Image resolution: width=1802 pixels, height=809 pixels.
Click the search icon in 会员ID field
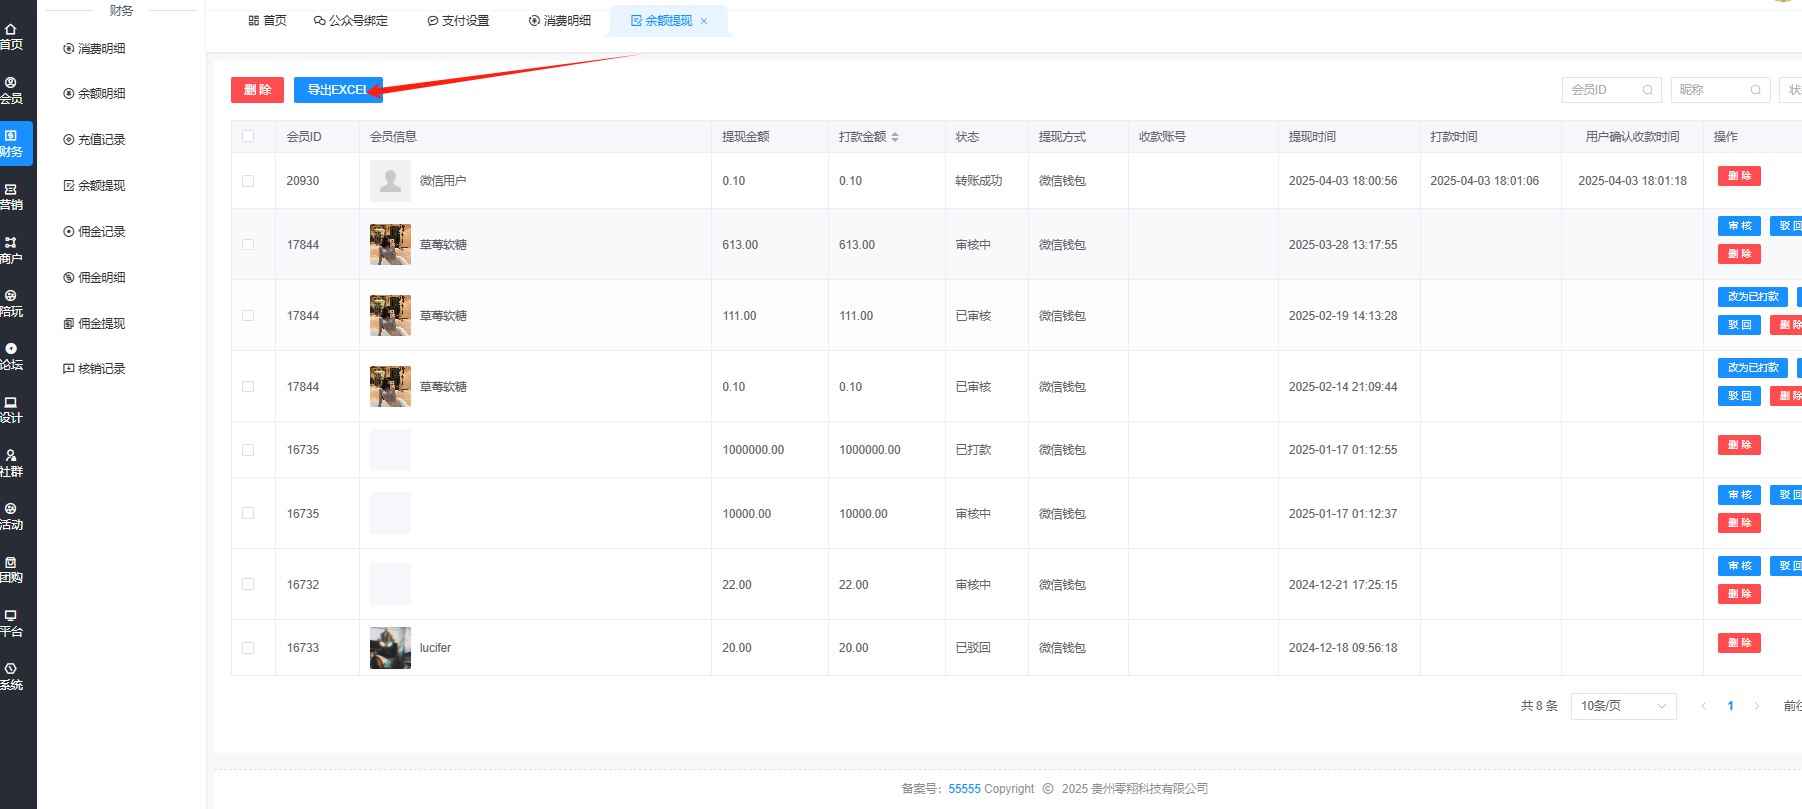[1647, 90]
